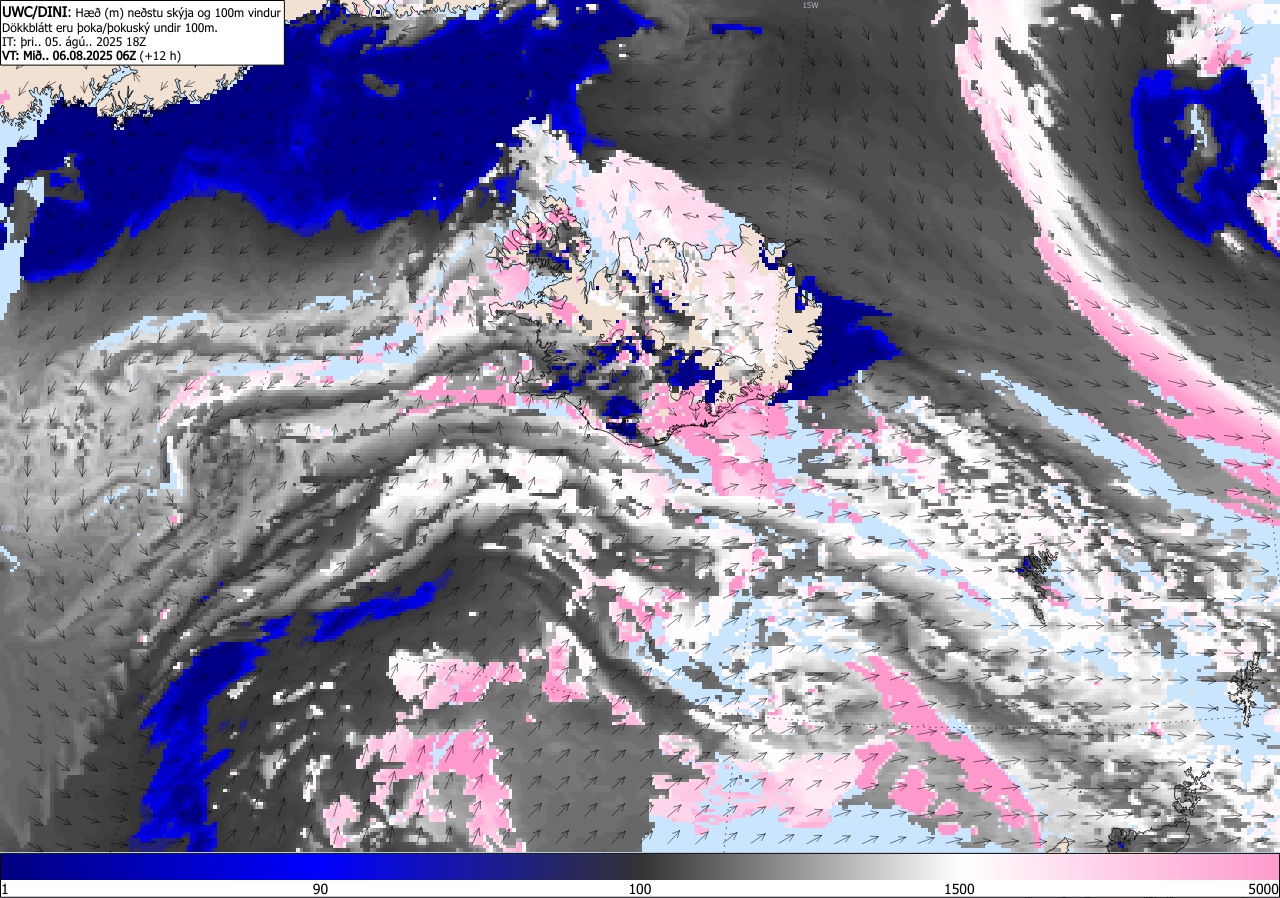Click the '90' label on the color scale
Image resolution: width=1280 pixels, height=898 pixels.
coord(320,889)
